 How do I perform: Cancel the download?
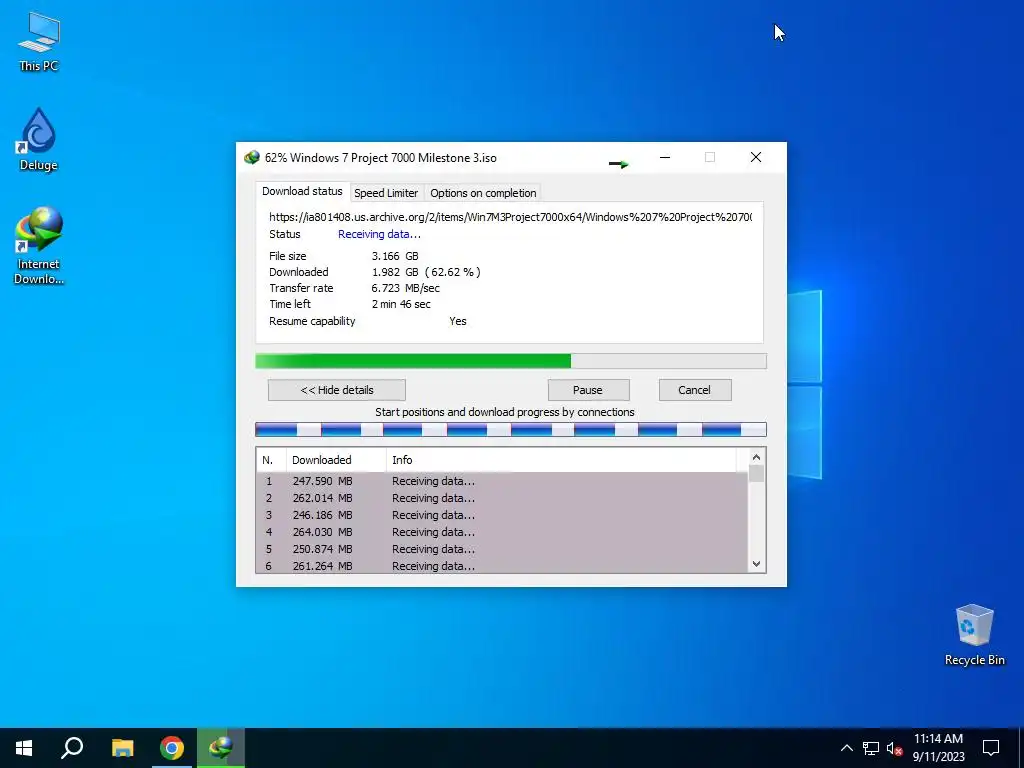(x=695, y=390)
